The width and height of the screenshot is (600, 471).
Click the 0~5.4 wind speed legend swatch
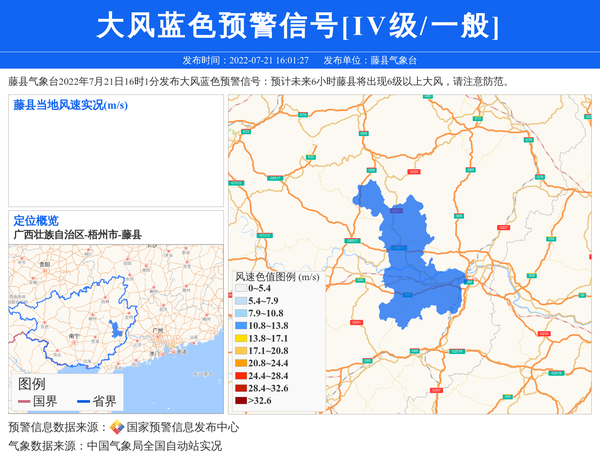241,288
